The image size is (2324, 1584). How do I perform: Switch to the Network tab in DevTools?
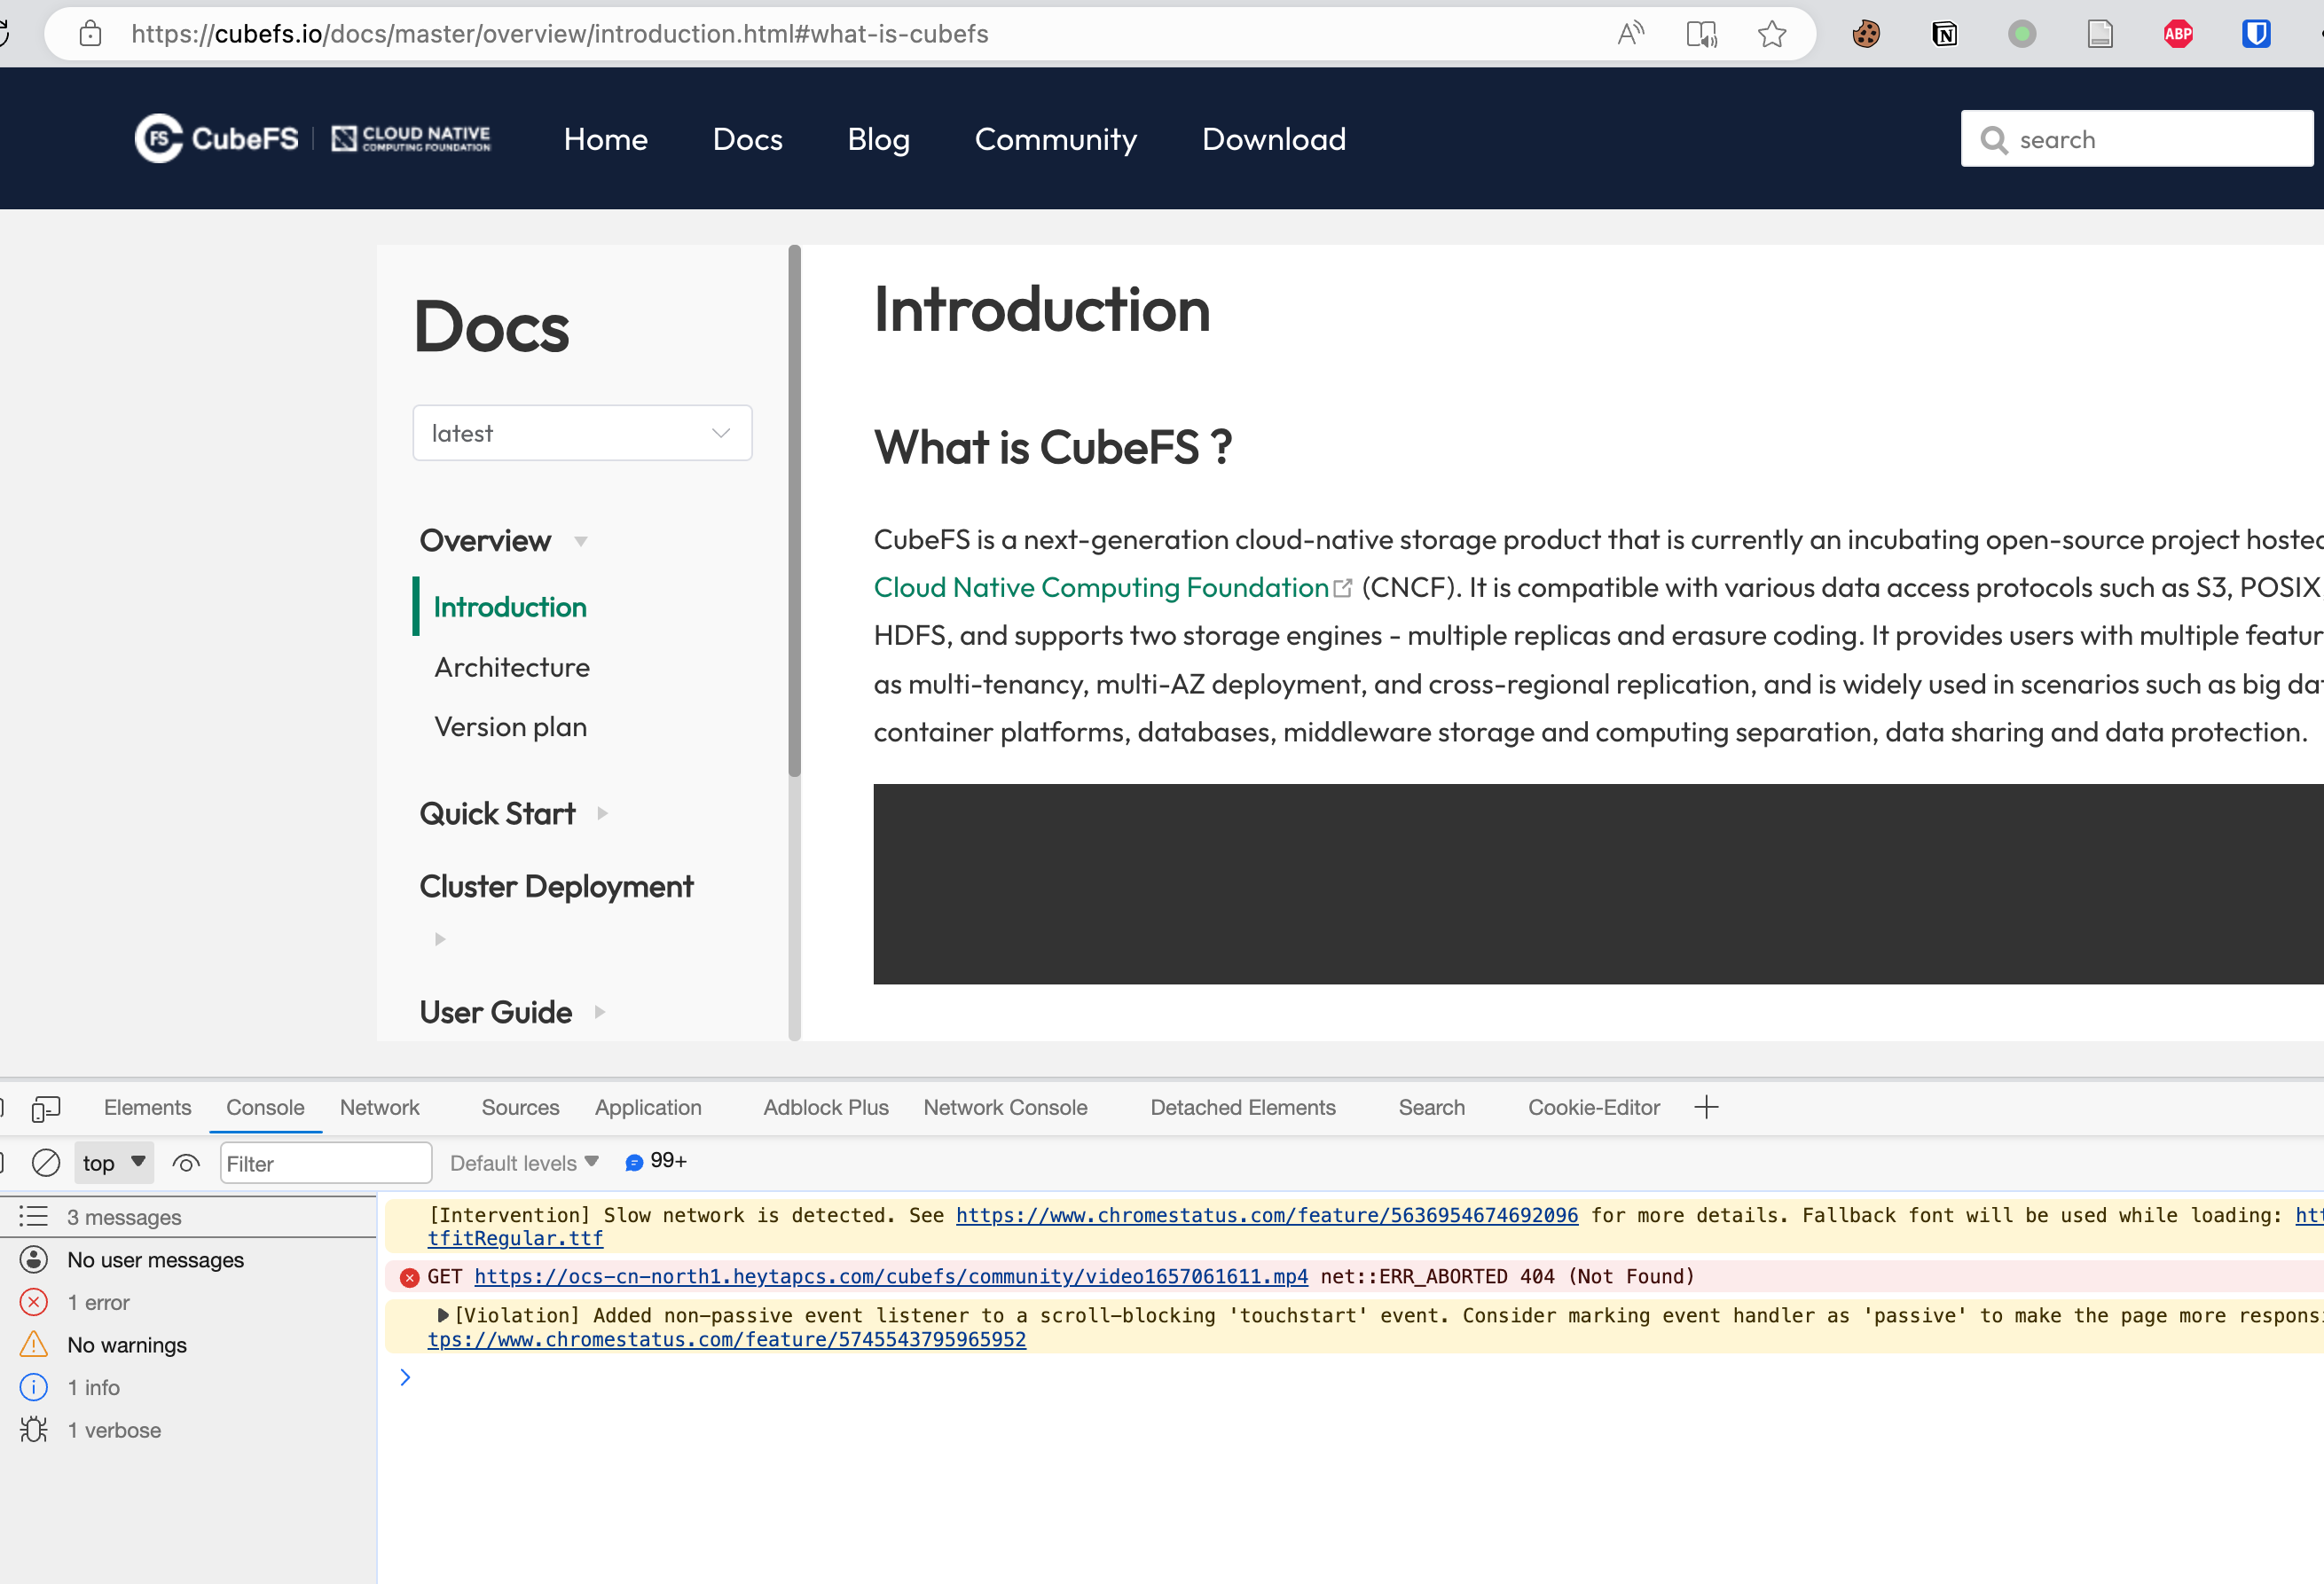(x=379, y=1107)
